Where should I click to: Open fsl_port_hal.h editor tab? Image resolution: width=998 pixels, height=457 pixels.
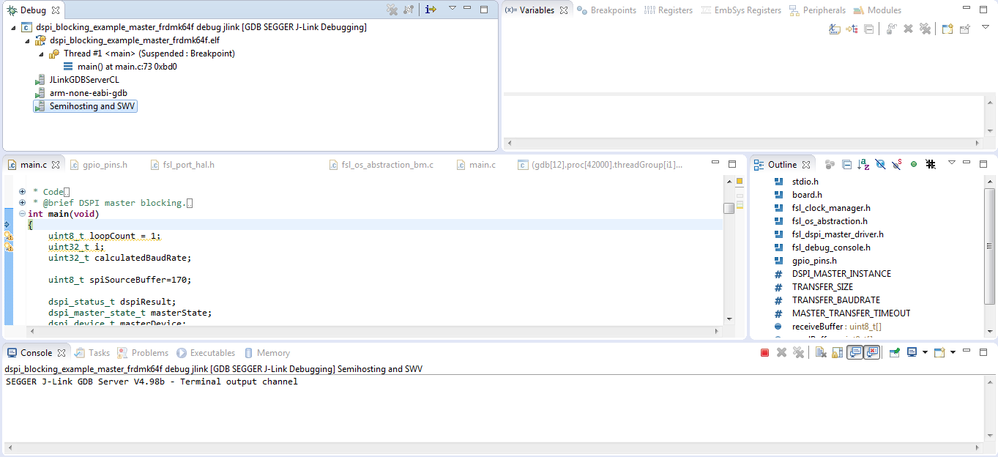tap(183, 165)
